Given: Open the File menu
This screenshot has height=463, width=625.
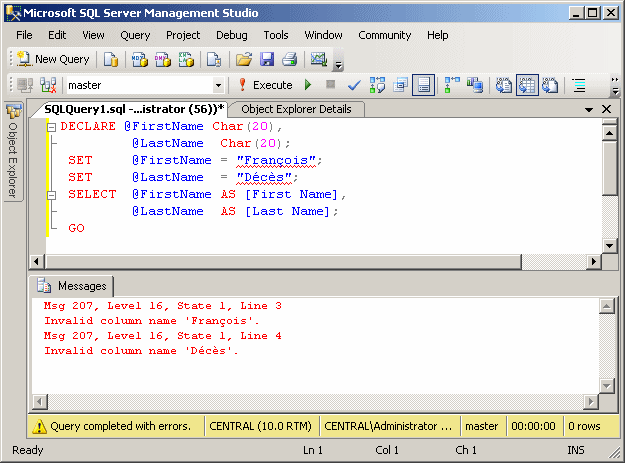Looking at the screenshot, I should tap(24, 35).
